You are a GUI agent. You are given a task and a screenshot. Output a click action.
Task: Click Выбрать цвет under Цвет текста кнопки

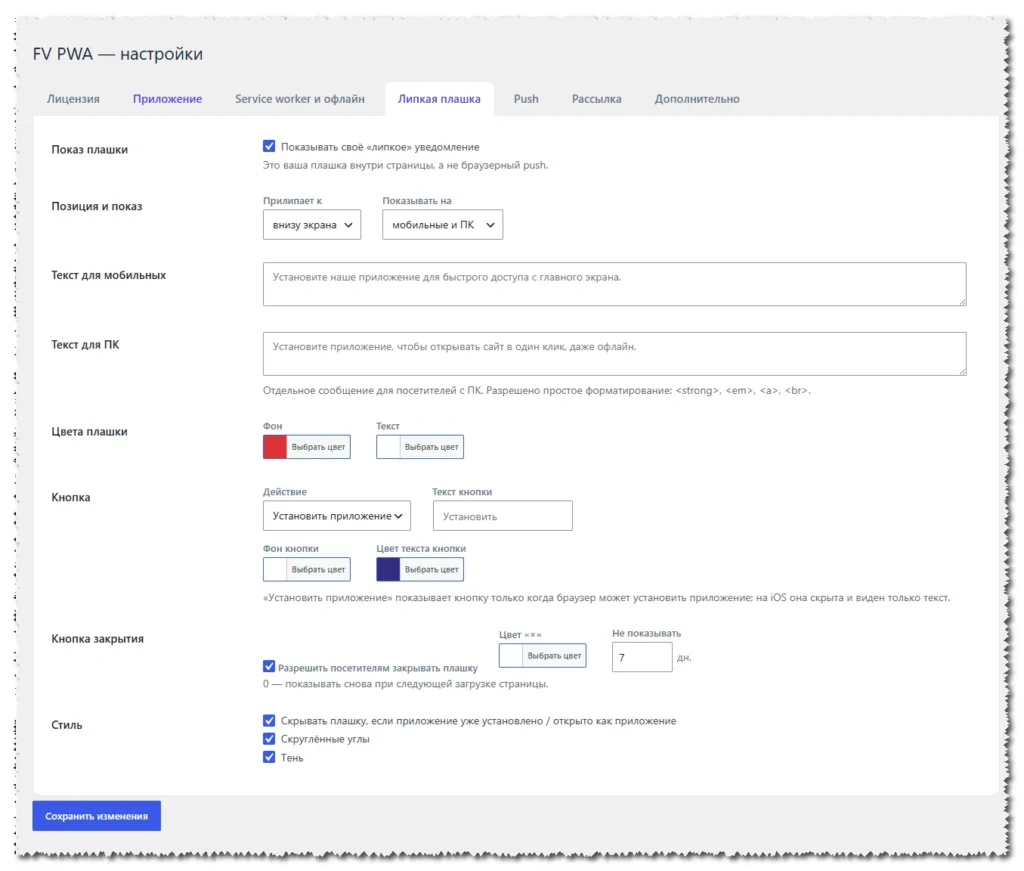[x=431, y=569]
